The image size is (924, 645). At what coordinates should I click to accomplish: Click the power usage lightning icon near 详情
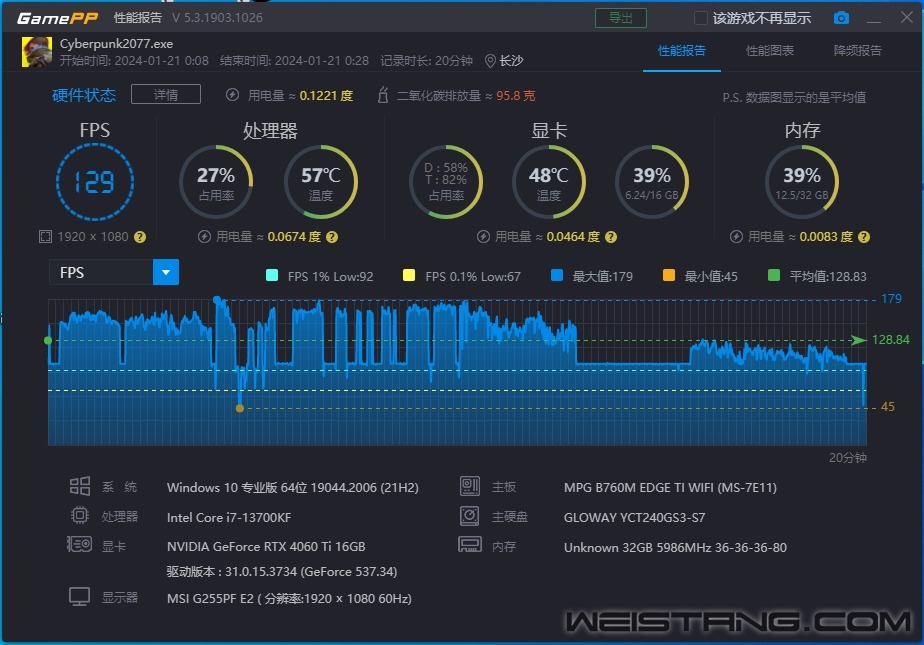(232, 95)
